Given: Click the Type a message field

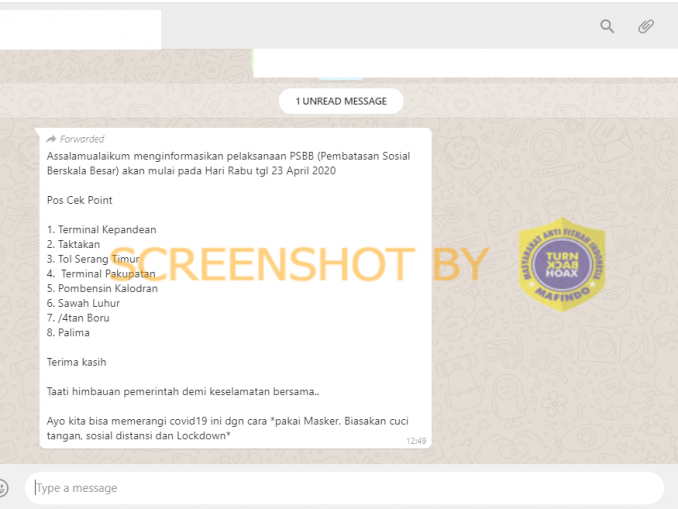Looking at the screenshot, I should tap(344, 488).
